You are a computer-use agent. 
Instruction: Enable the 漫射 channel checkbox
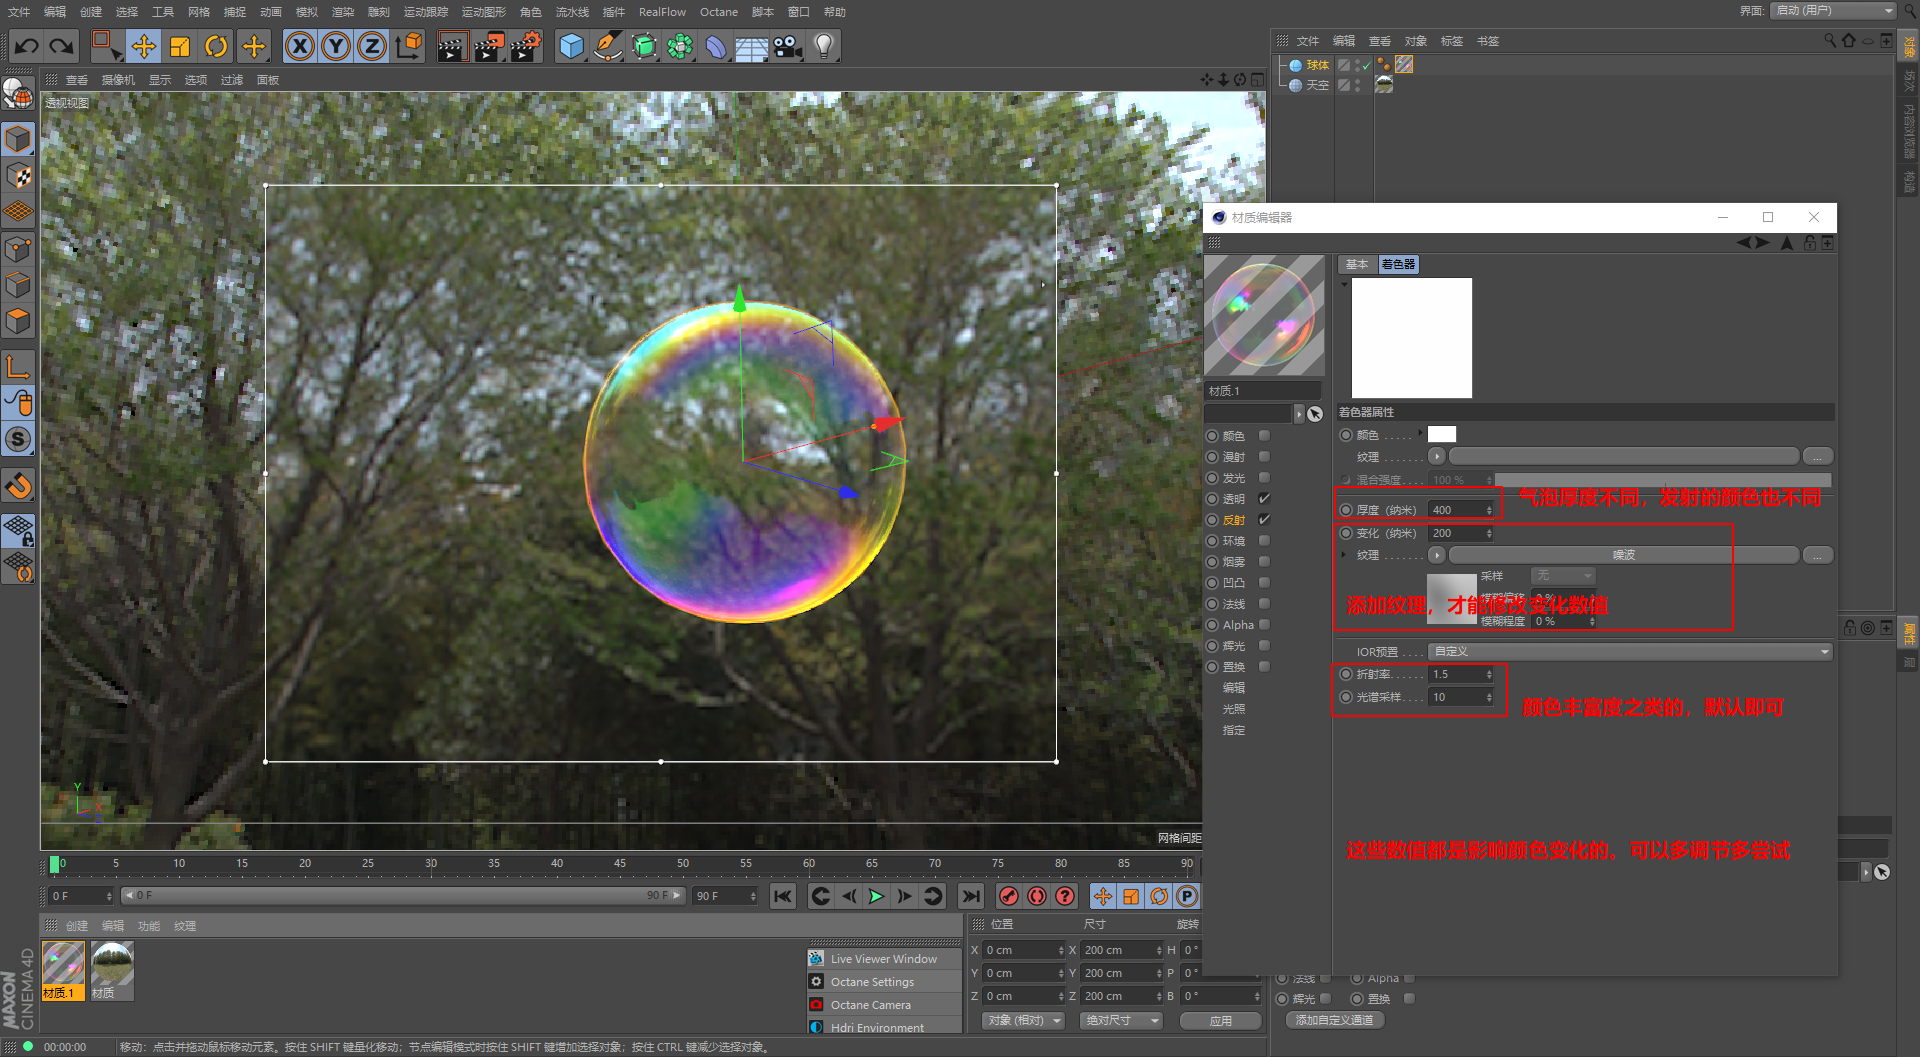[x=1264, y=457]
